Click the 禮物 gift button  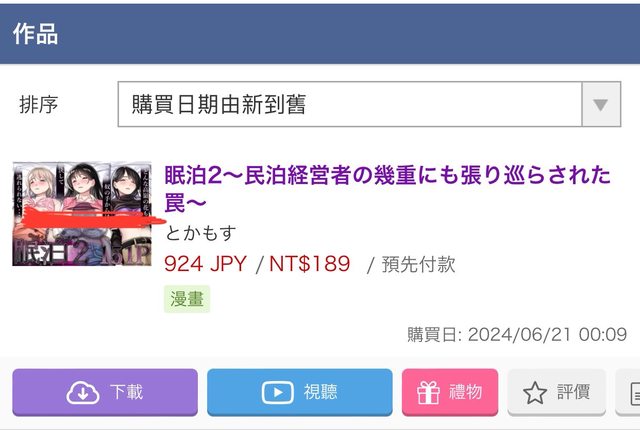450,392
